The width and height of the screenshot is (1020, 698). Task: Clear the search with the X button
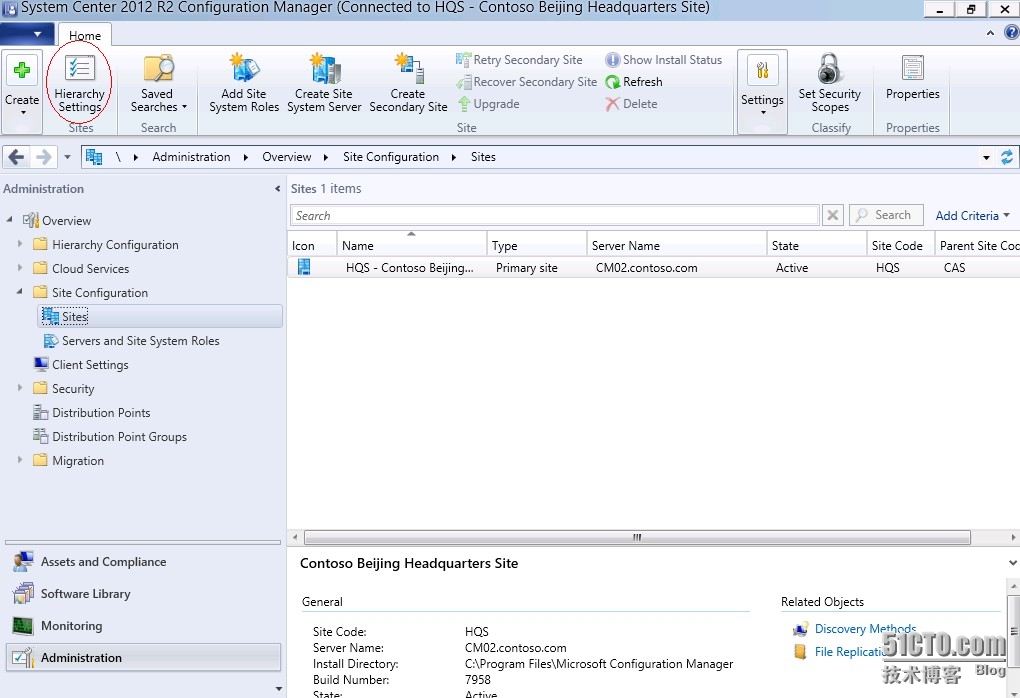click(x=833, y=215)
